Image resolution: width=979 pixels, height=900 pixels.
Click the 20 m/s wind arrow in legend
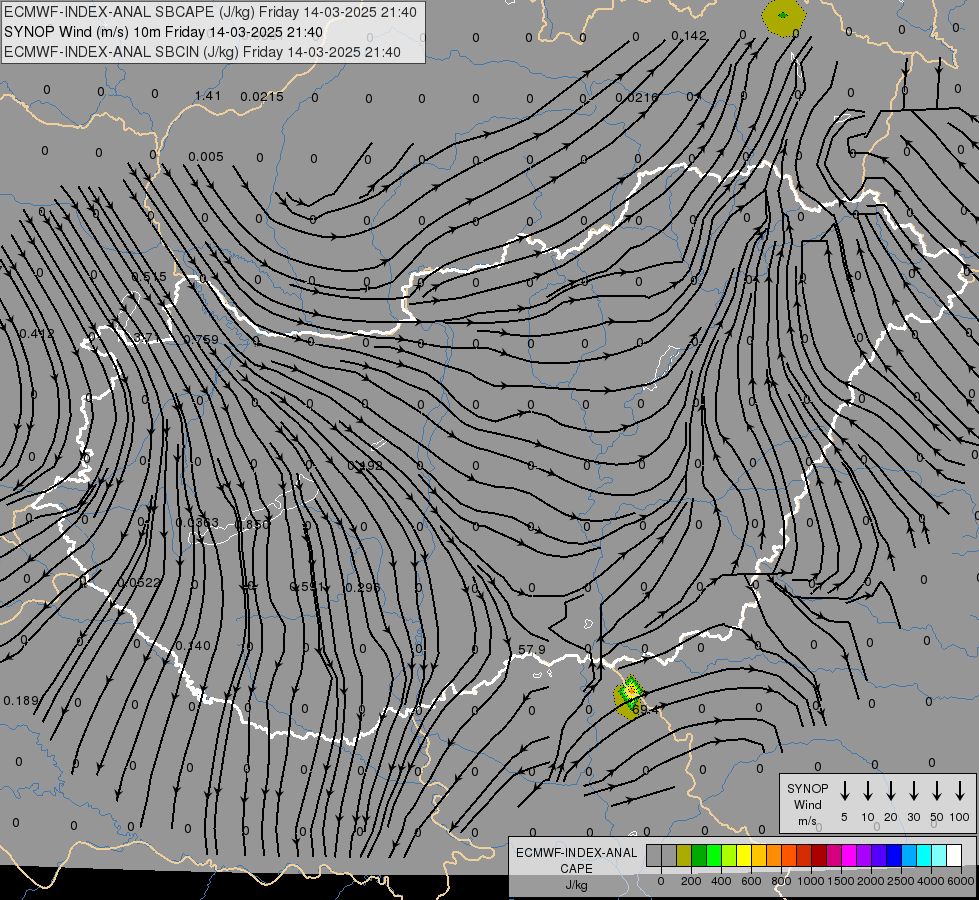point(891,791)
